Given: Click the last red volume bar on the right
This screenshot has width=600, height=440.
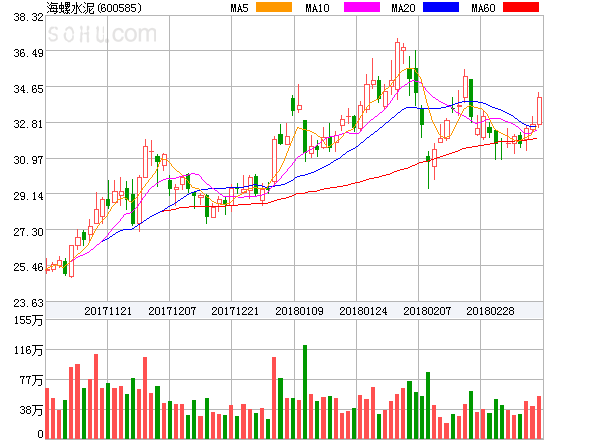Looking at the screenshot, I should [539, 417].
